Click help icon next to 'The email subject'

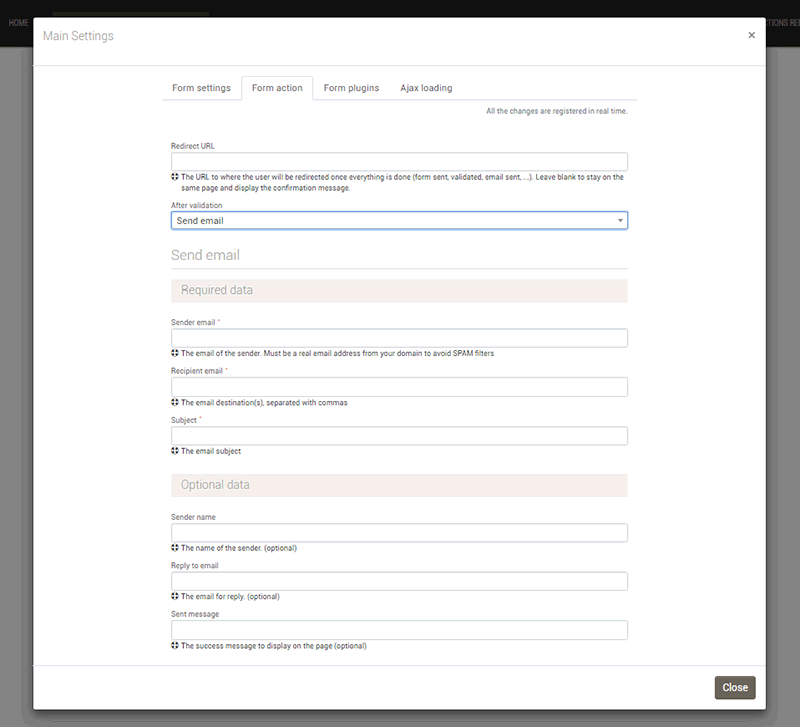pos(175,451)
